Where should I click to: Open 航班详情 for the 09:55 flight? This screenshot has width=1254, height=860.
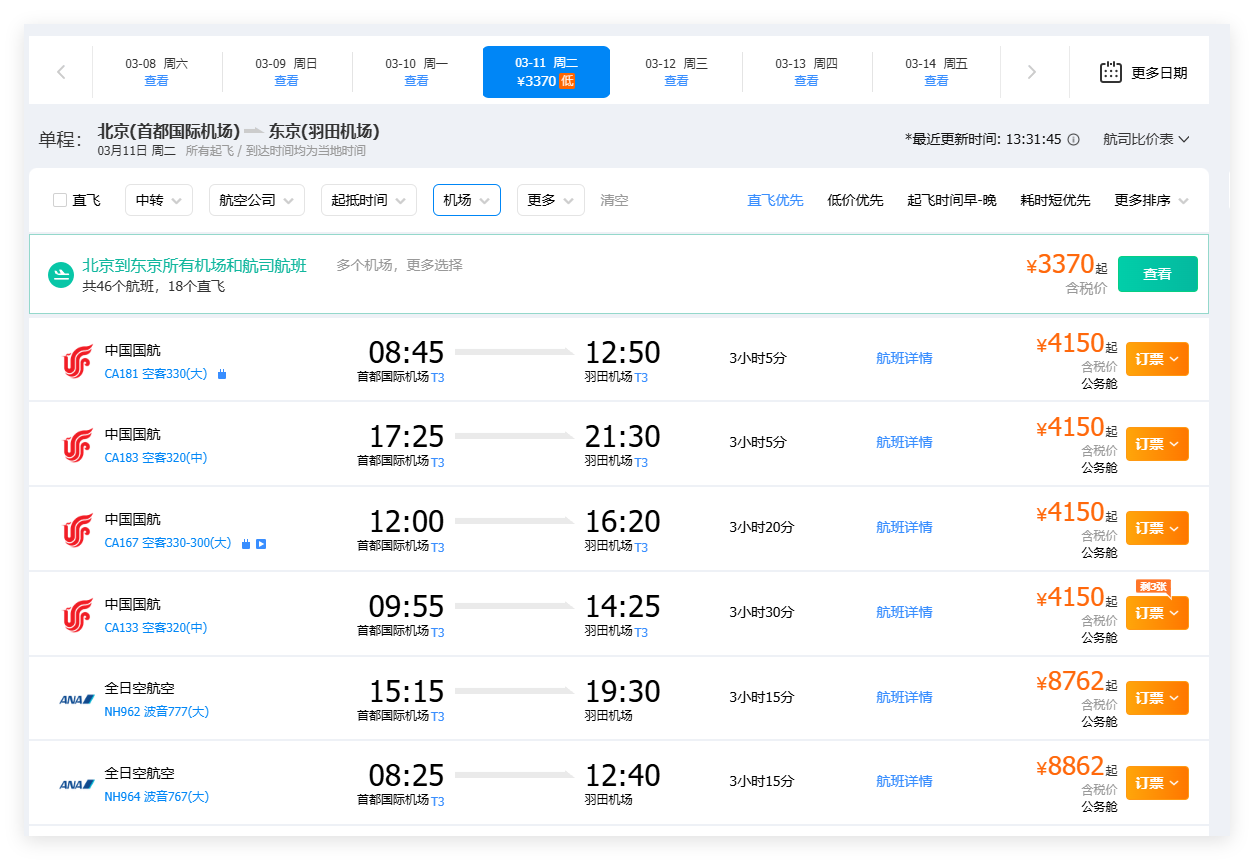[904, 612]
